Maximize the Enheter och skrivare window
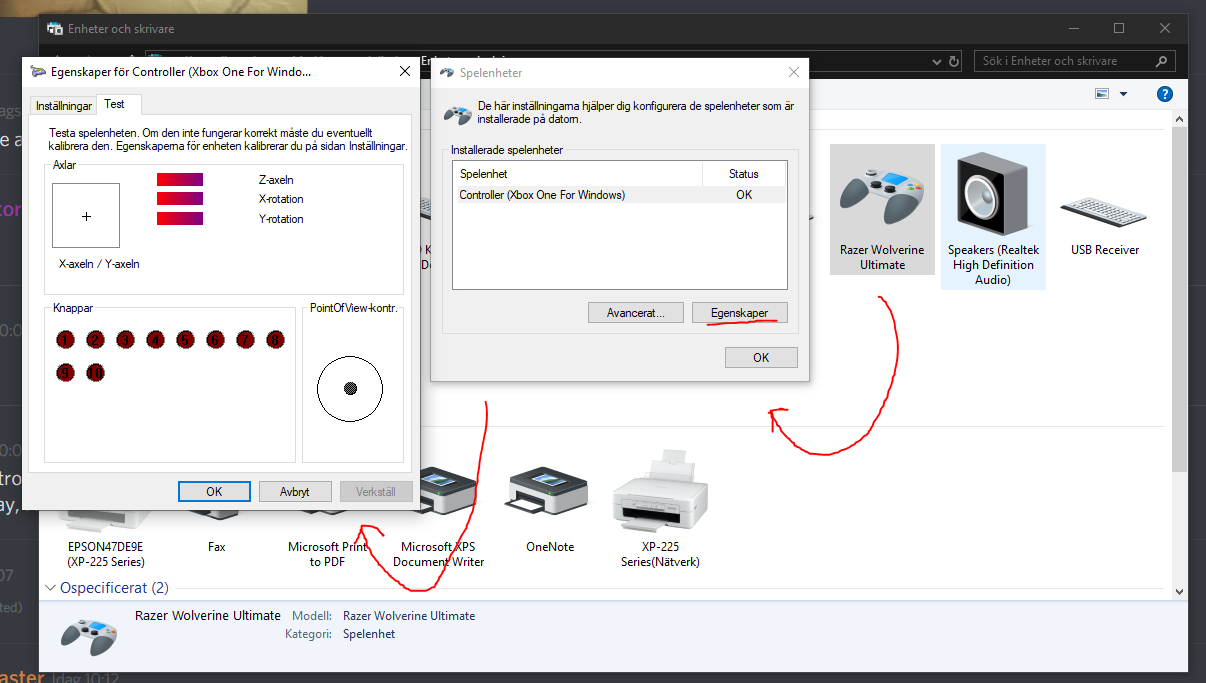The image size is (1206, 683). (1119, 28)
